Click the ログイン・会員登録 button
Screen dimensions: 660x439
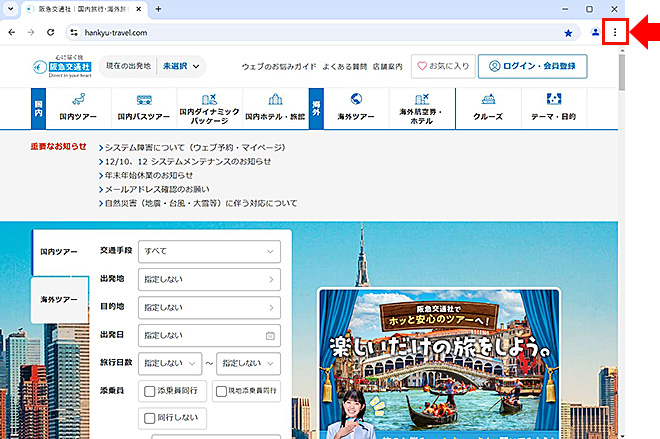(532, 67)
